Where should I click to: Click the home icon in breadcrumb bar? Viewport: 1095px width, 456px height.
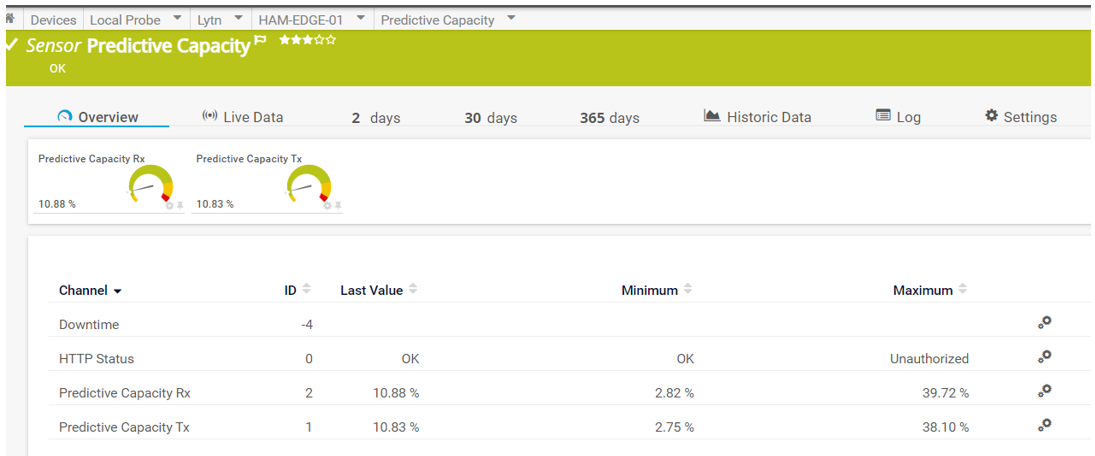tap(10, 19)
